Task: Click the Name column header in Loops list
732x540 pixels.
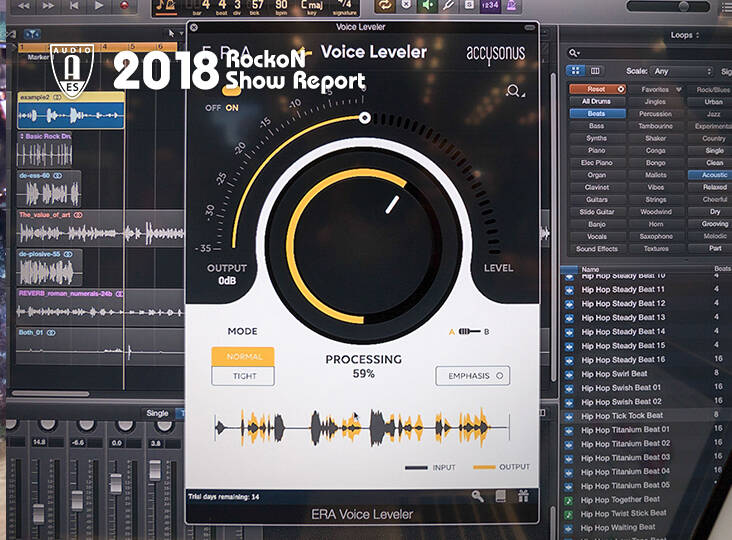Action: pos(590,269)
